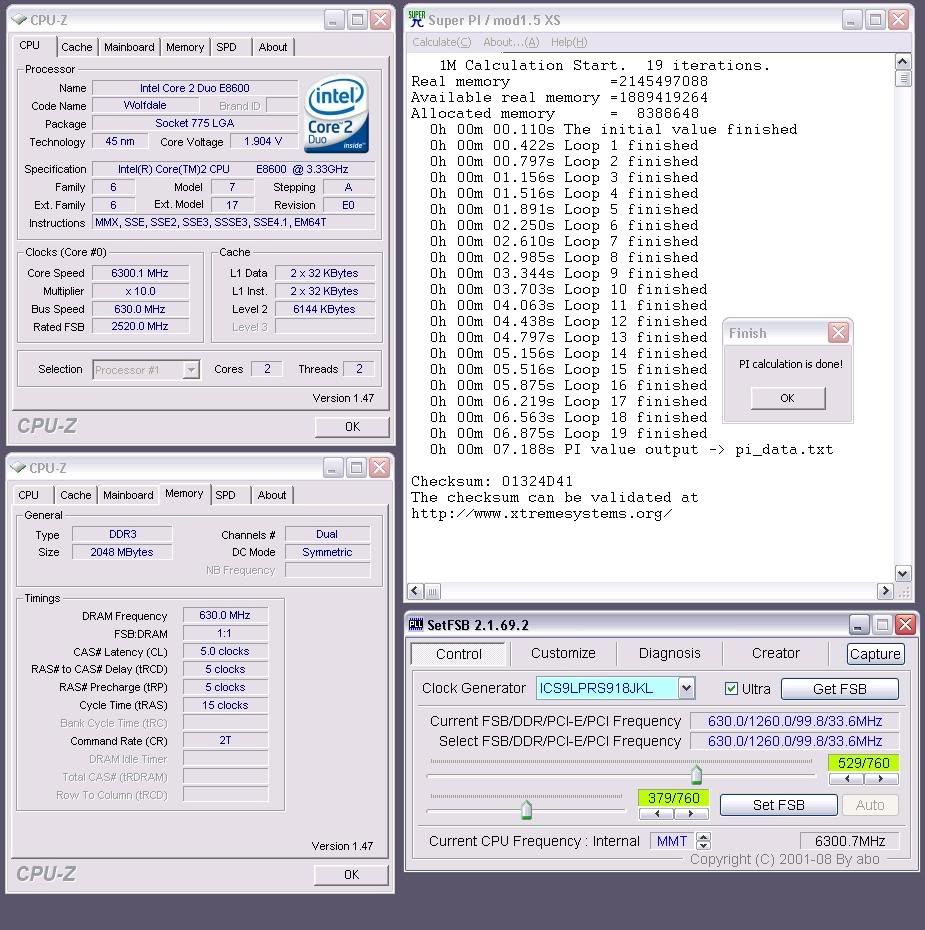
Task: Close the SetFSB window
Action: 905,624
